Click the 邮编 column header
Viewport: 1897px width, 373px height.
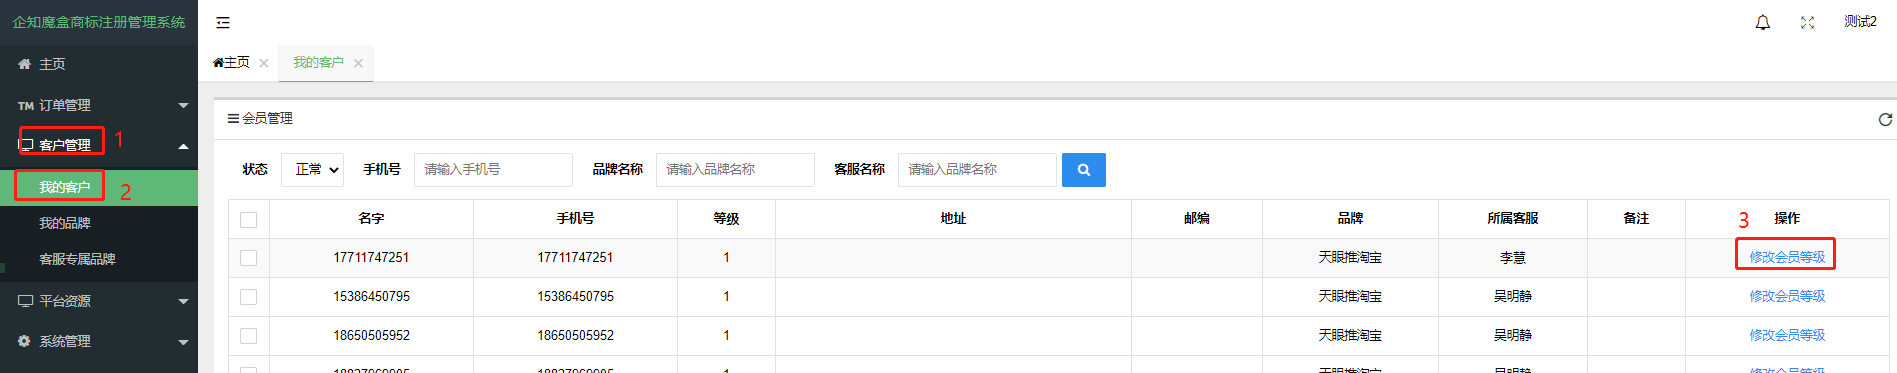(x=1197, y=218)
